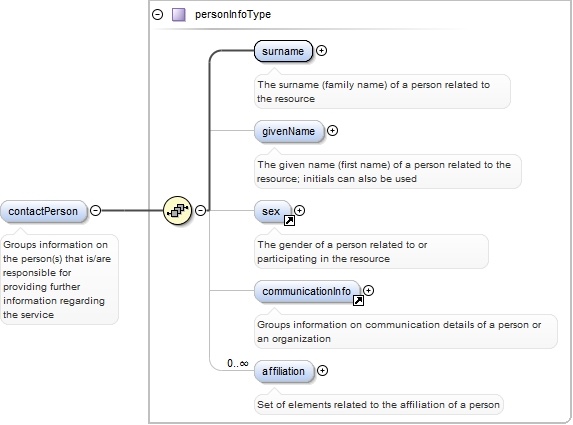Screen dimensions: 573x425
Task: Expand the givenName element
Action: [333, 130]
